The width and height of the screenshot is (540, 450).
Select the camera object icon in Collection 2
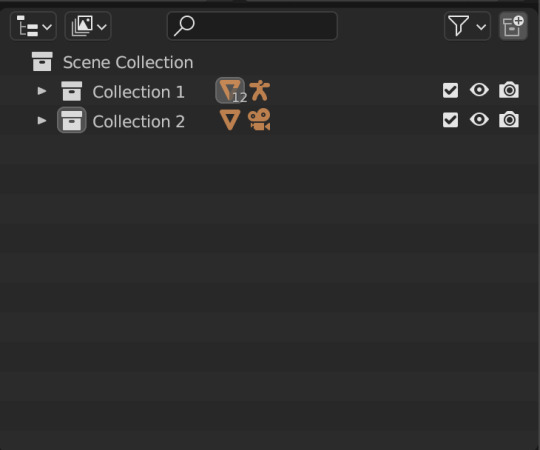[x=259, y=120]
